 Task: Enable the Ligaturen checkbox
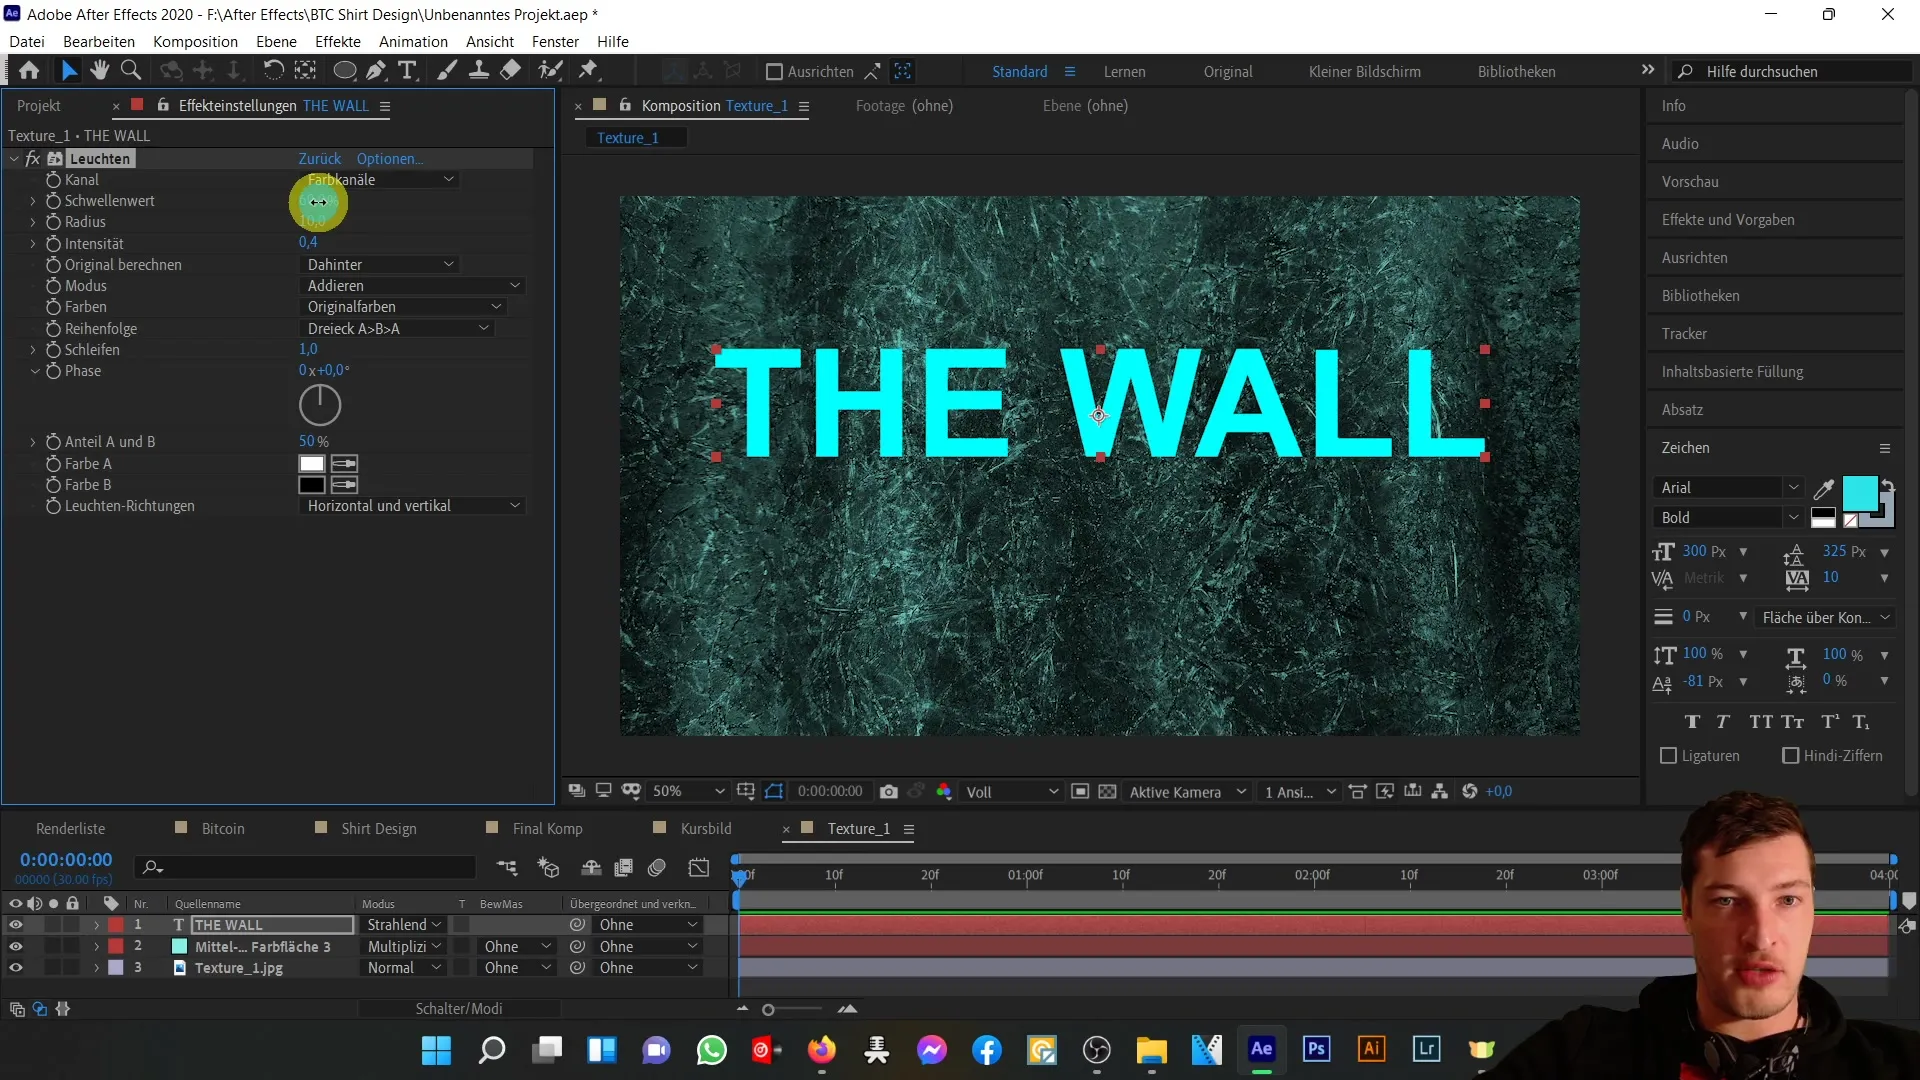coord(1668,756)
